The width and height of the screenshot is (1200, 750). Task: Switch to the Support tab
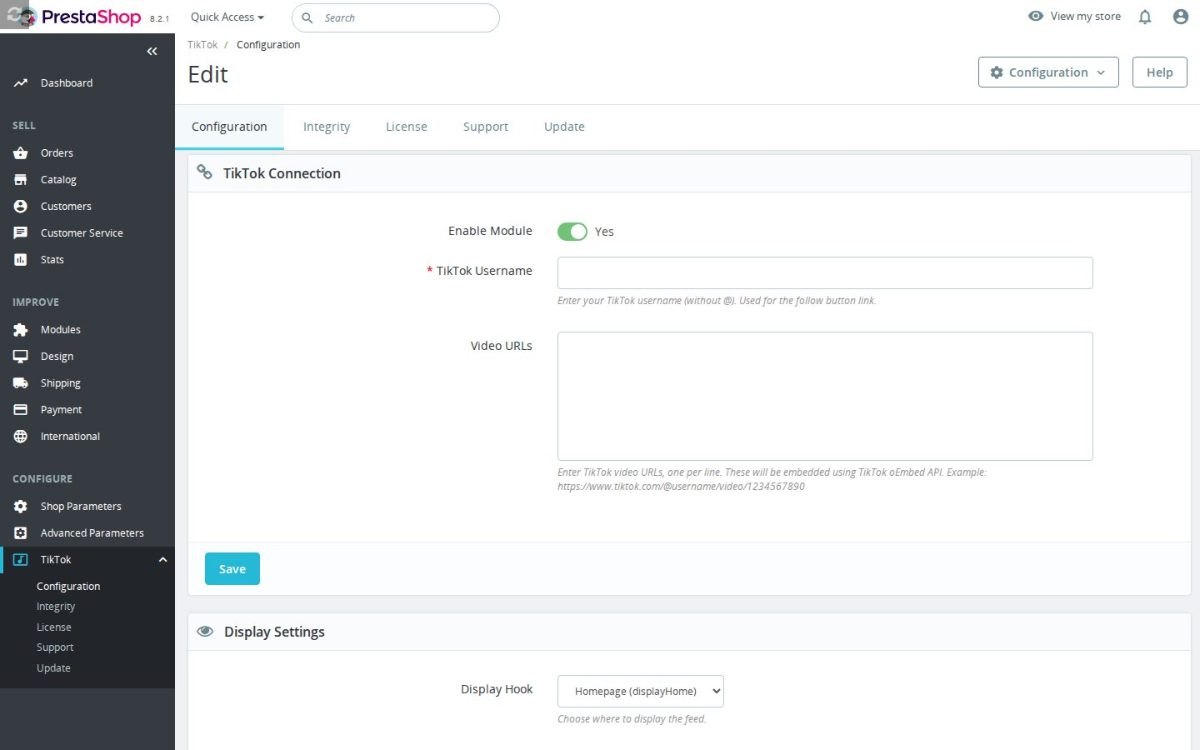click(x=486, y=127)
